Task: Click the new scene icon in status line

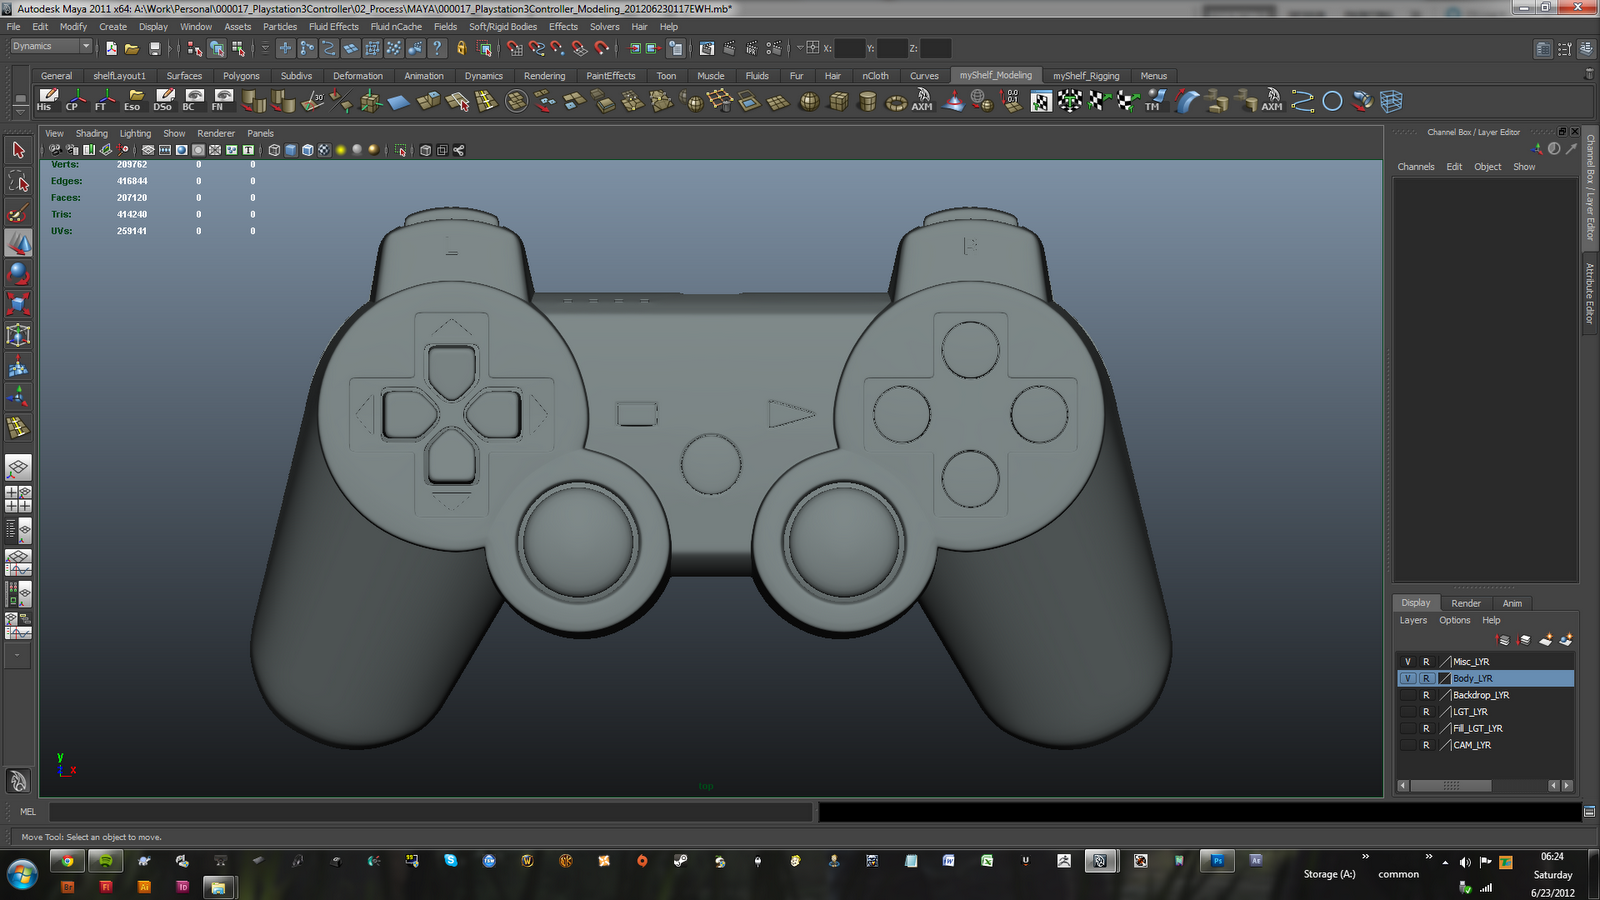Action: [x=111, y=48]
